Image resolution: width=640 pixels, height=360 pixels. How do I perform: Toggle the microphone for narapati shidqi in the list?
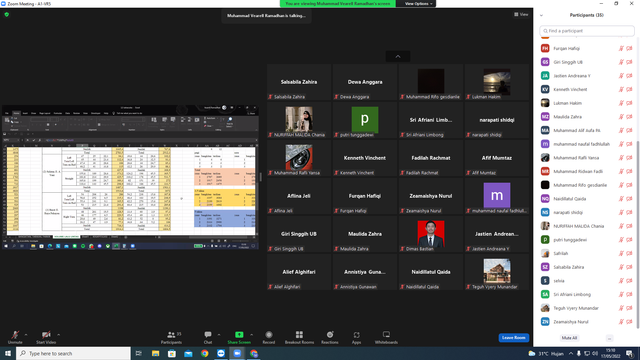pos(621,212)
